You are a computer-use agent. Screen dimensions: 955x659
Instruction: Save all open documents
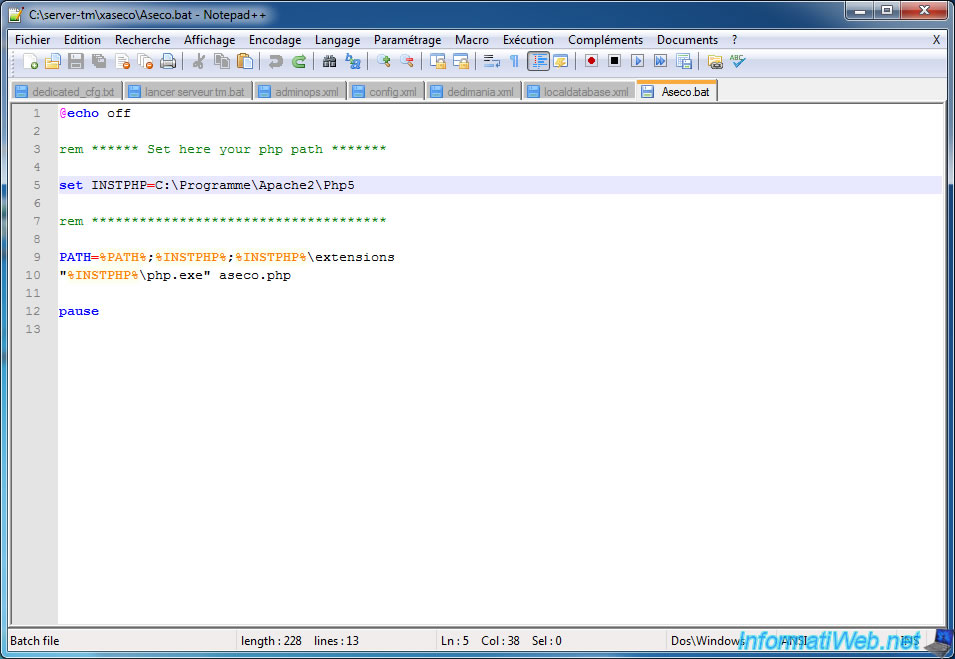[98, 61]
